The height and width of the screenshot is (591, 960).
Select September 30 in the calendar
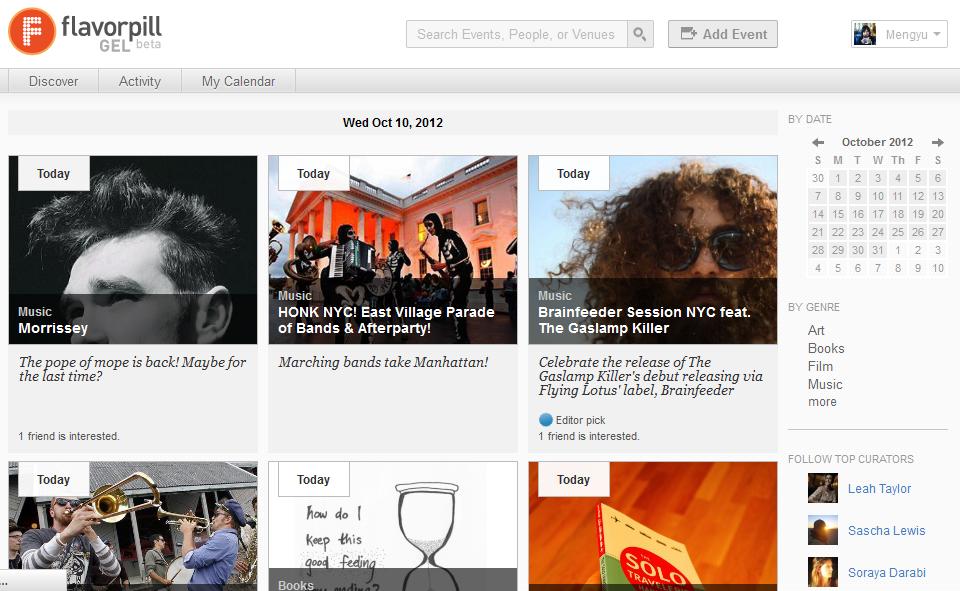(818, 178)
